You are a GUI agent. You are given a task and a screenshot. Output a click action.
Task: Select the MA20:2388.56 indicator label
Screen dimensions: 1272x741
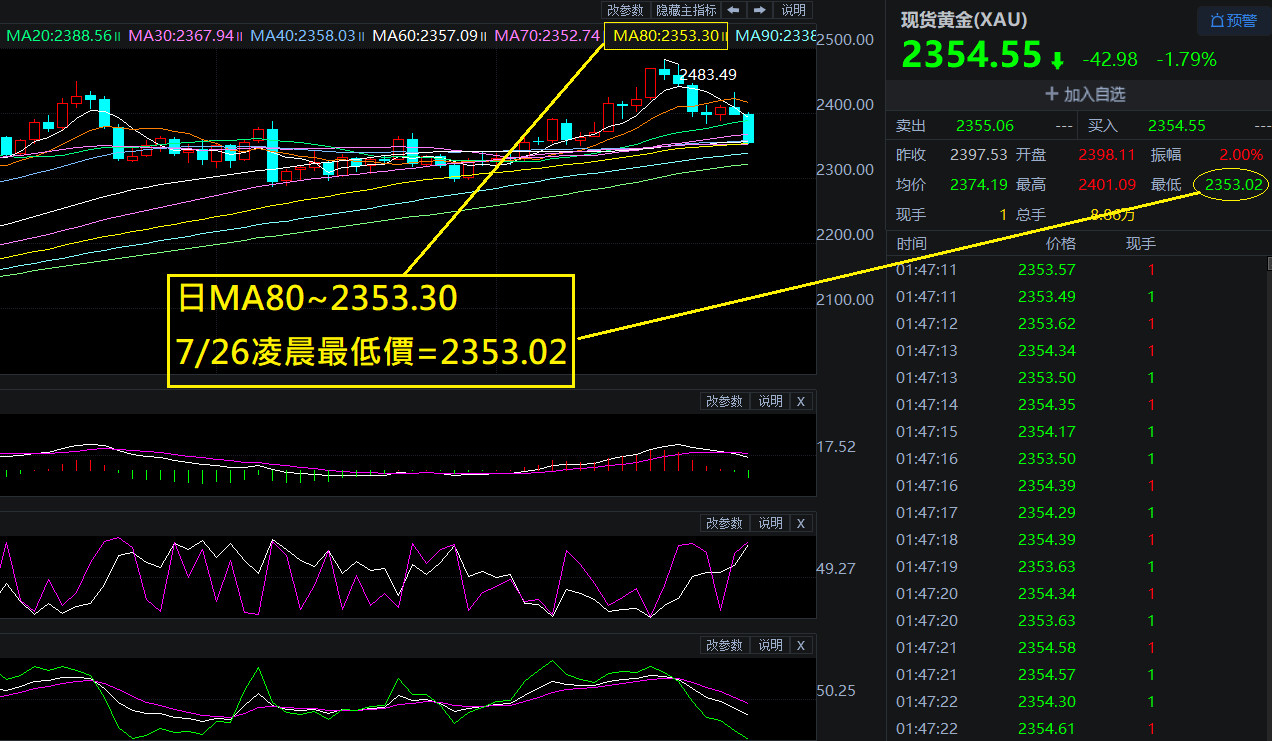60,36
